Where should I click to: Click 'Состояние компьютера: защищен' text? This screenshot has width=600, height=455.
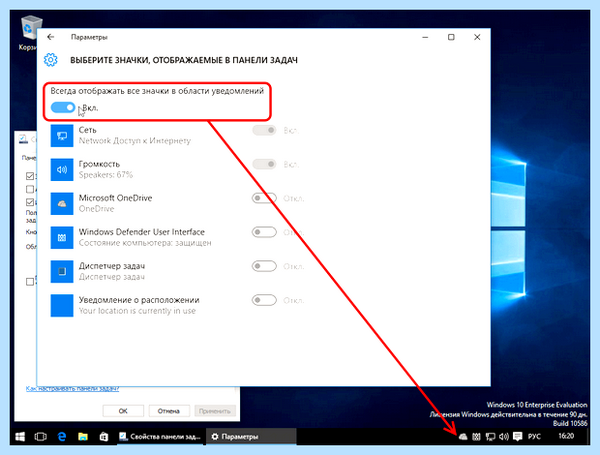pyautogui.click(x=145, y=243)
